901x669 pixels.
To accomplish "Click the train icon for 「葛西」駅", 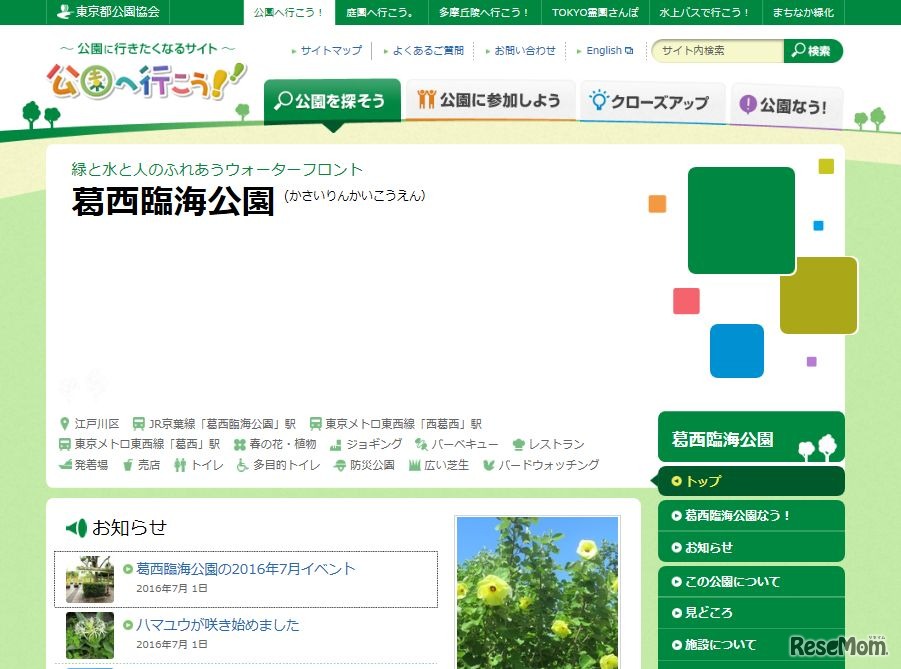I will click(64, 444).
